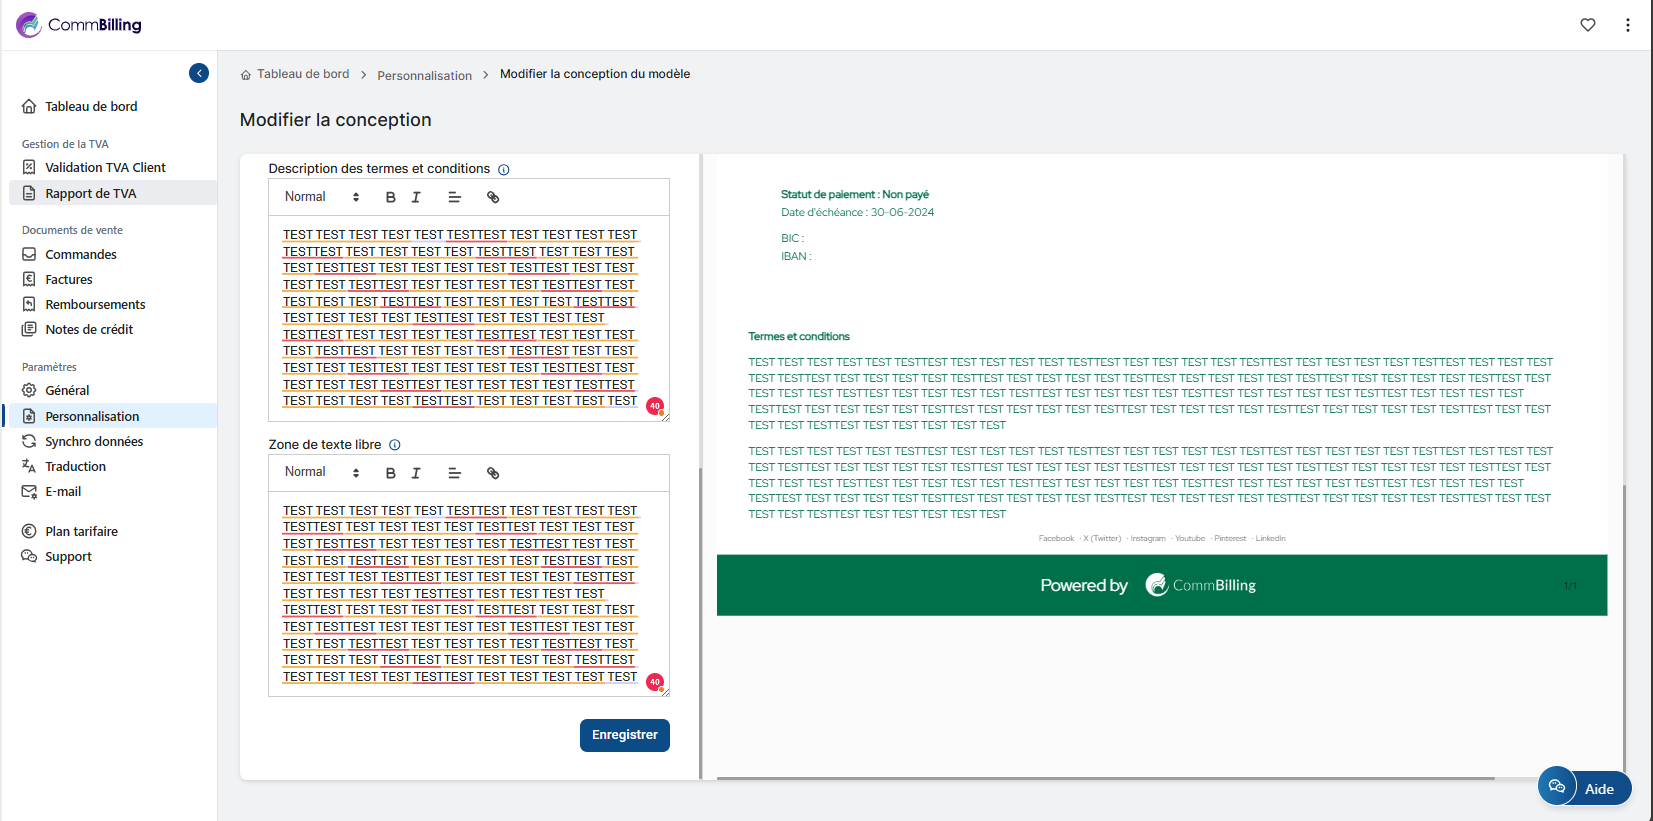1653x821 pixels.
Task: Insert link in terms description editor
Action: (x=493, y=197)
